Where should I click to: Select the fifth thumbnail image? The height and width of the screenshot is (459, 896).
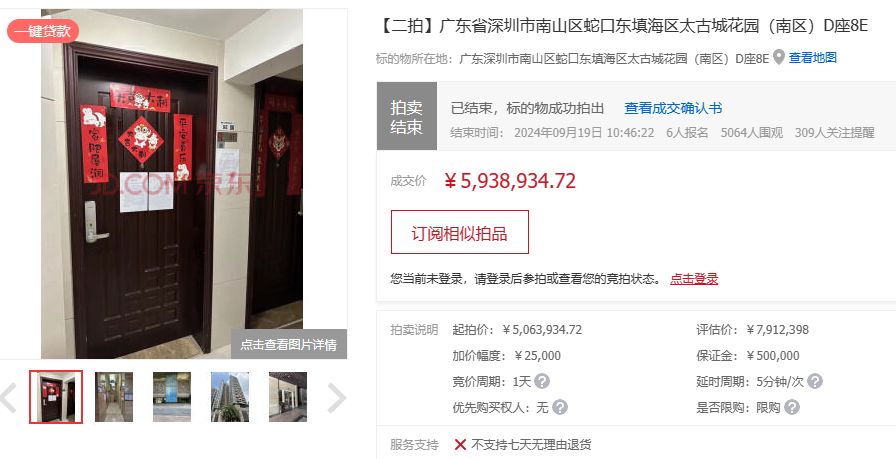point(288,397)
